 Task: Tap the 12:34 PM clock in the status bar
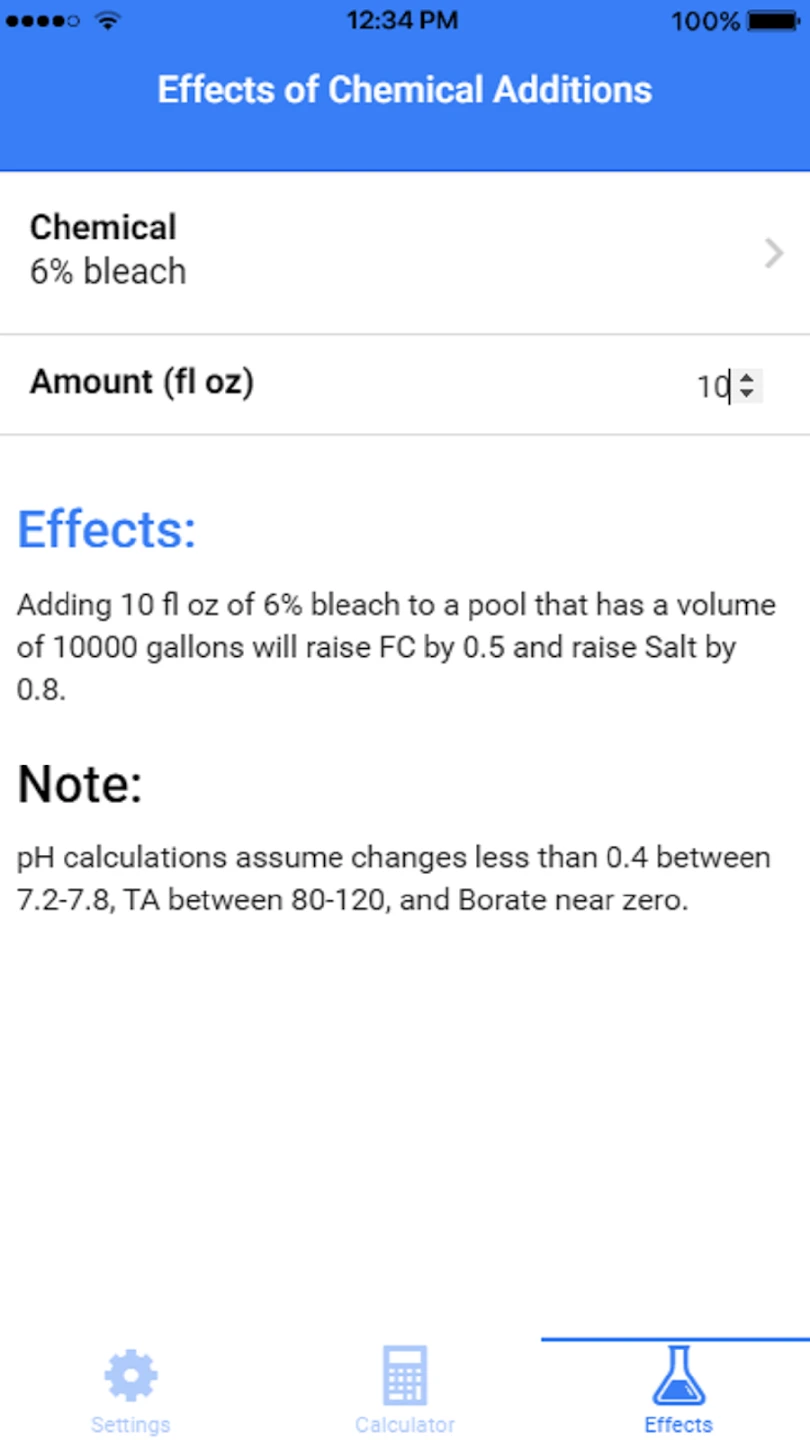[x=402, y=21]
